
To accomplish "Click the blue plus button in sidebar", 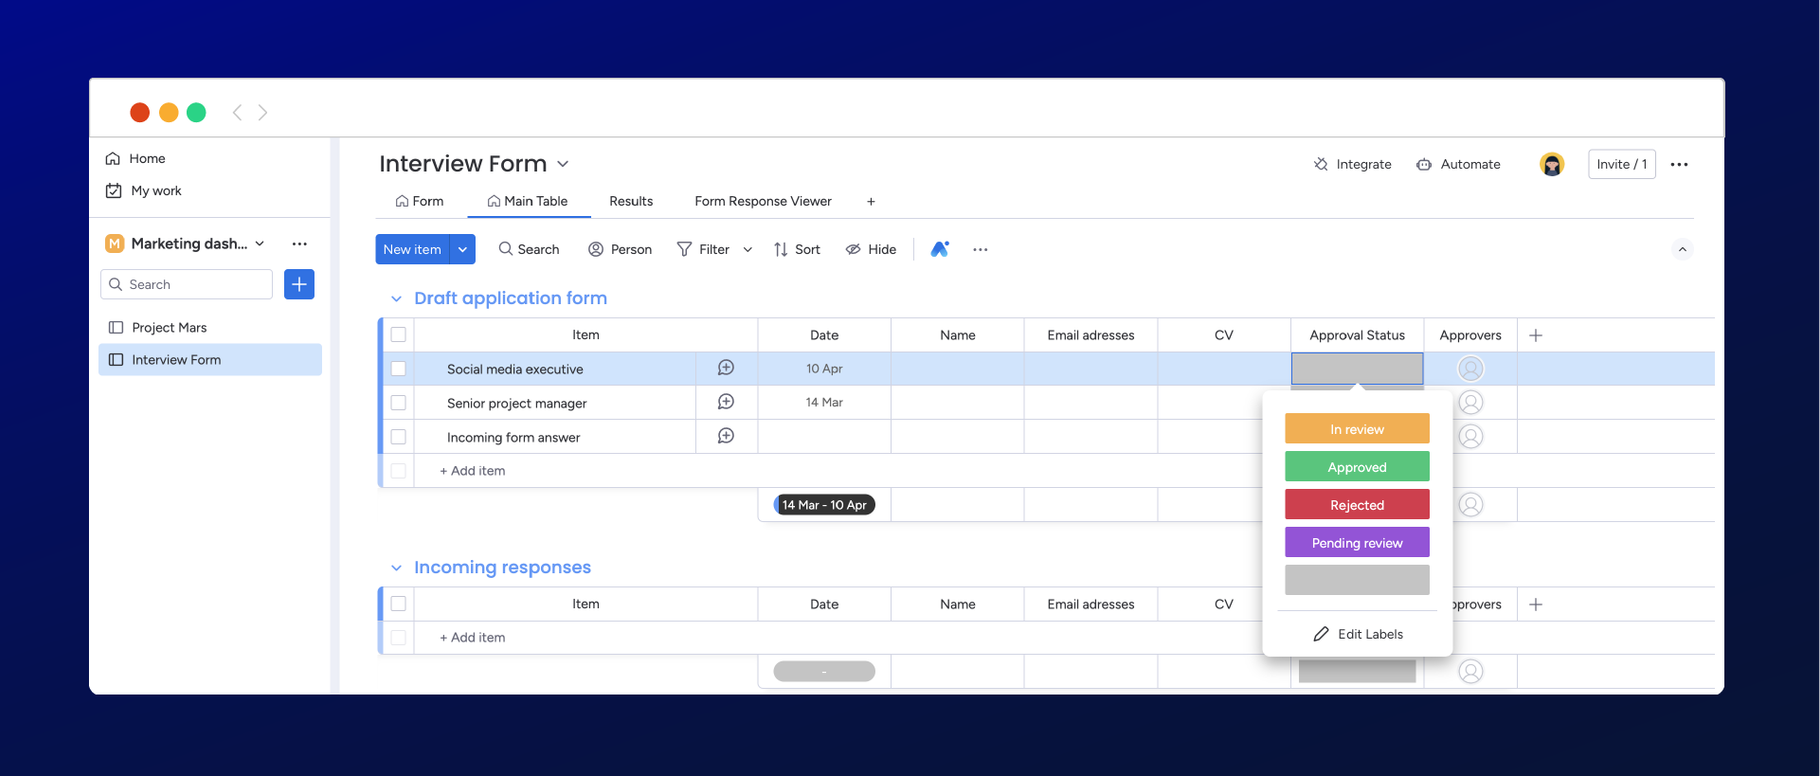I will click(299, 284).
